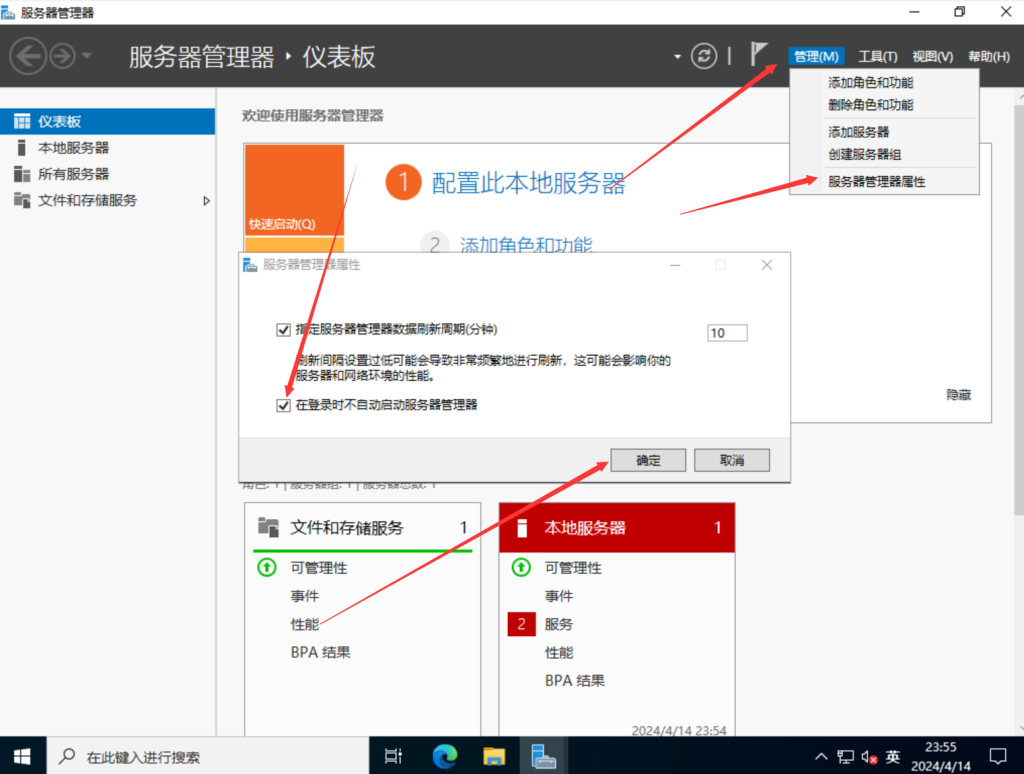
Task: Close the 服务器管理器属性 dialog
Action: pos(767,265)
